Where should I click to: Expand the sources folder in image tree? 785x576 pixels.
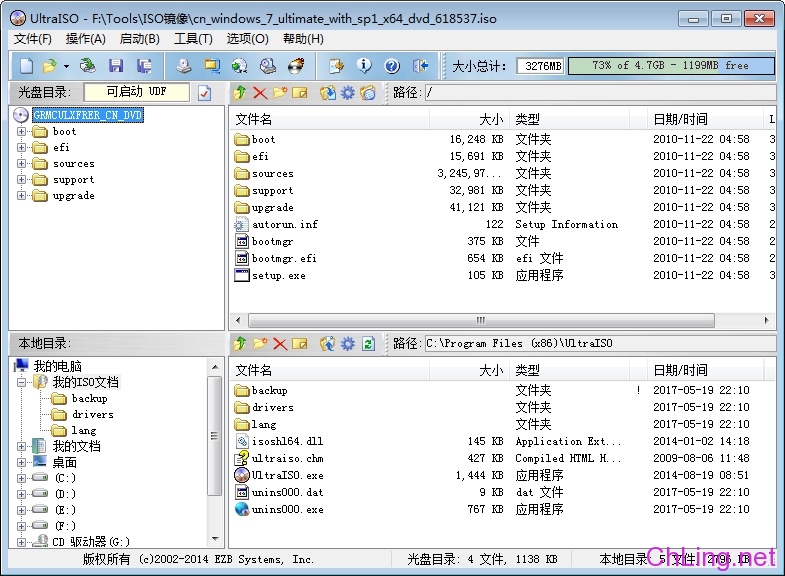[x=22, y=164]
